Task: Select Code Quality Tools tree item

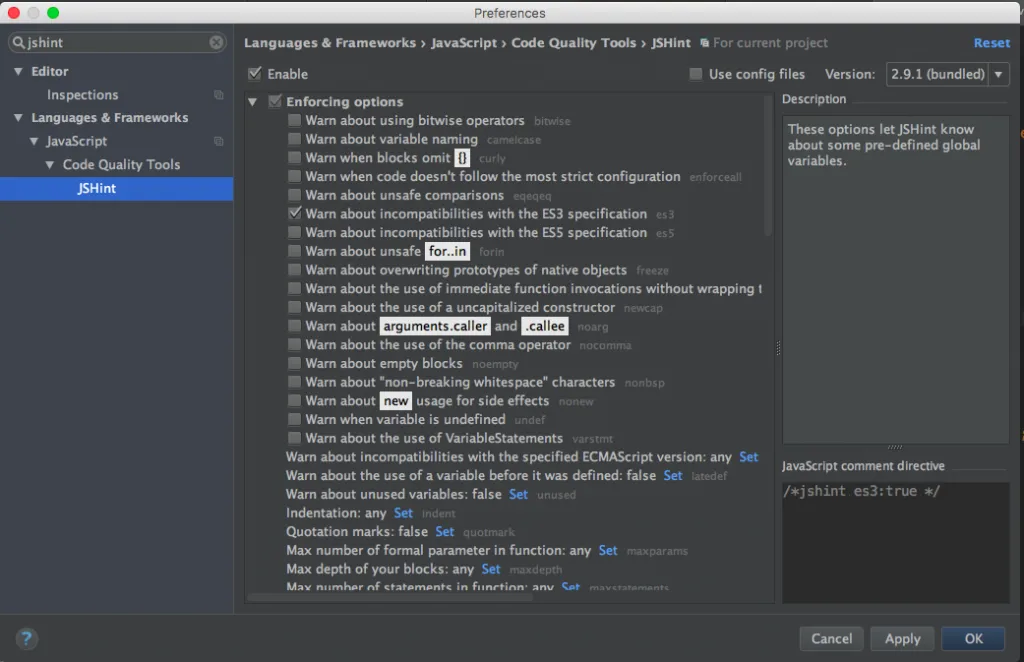Action: tap(121, 165)
